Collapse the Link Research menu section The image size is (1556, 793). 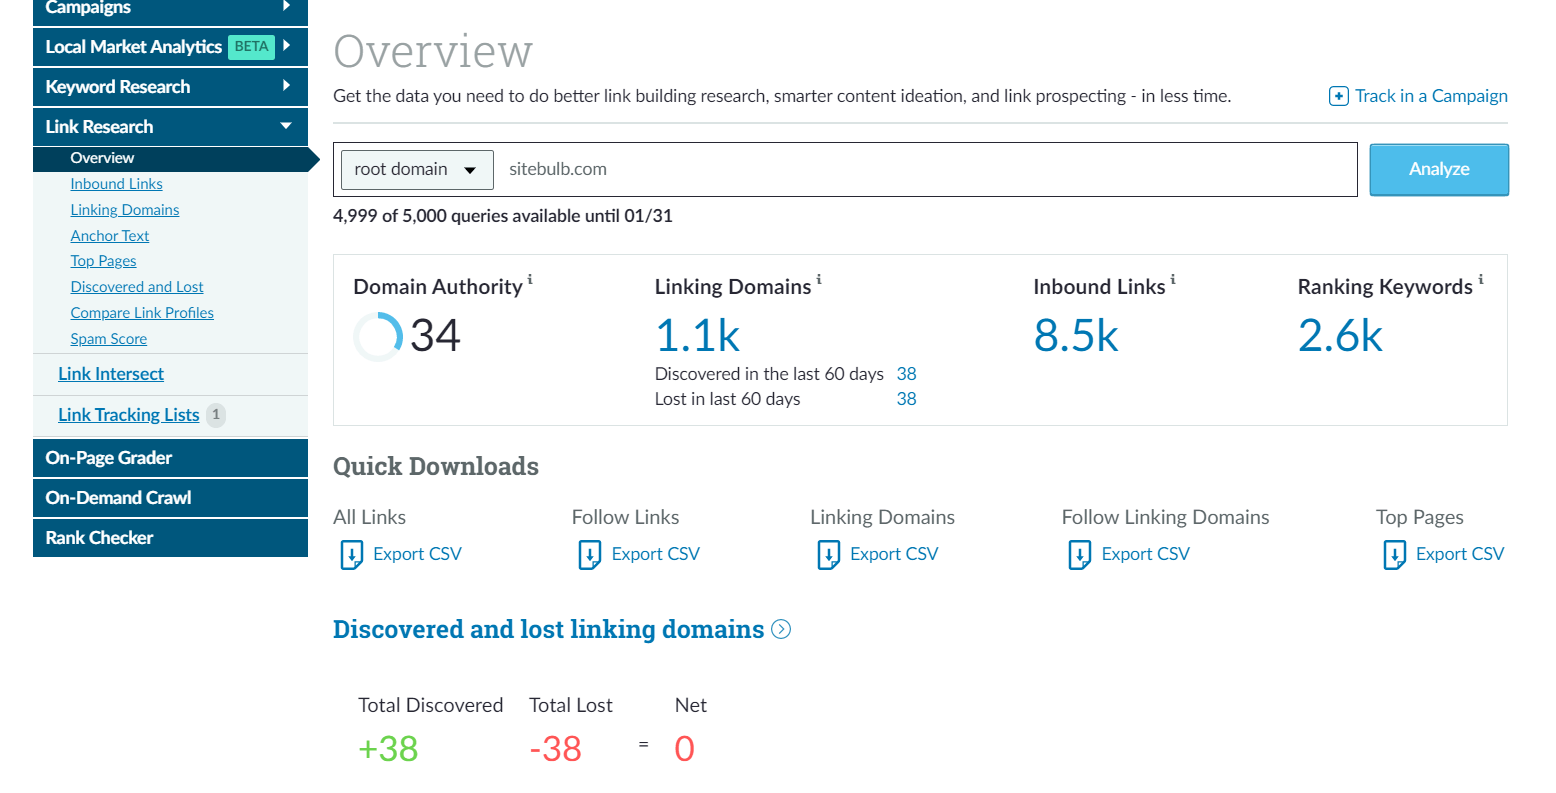pos(286,126)
